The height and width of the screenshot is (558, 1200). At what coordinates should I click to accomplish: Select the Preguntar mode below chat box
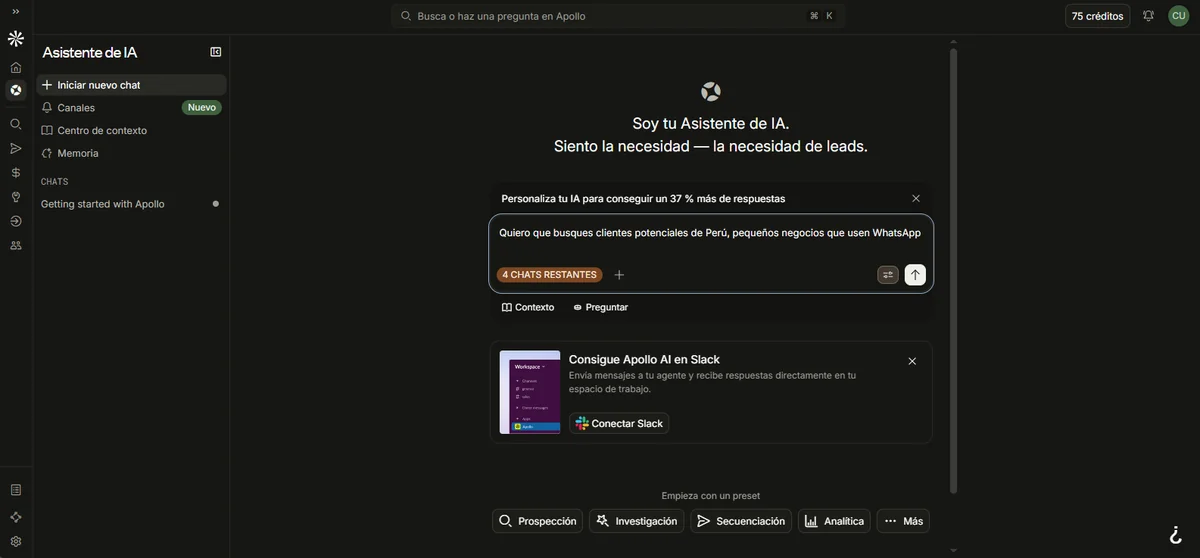(x=600, y=307)
